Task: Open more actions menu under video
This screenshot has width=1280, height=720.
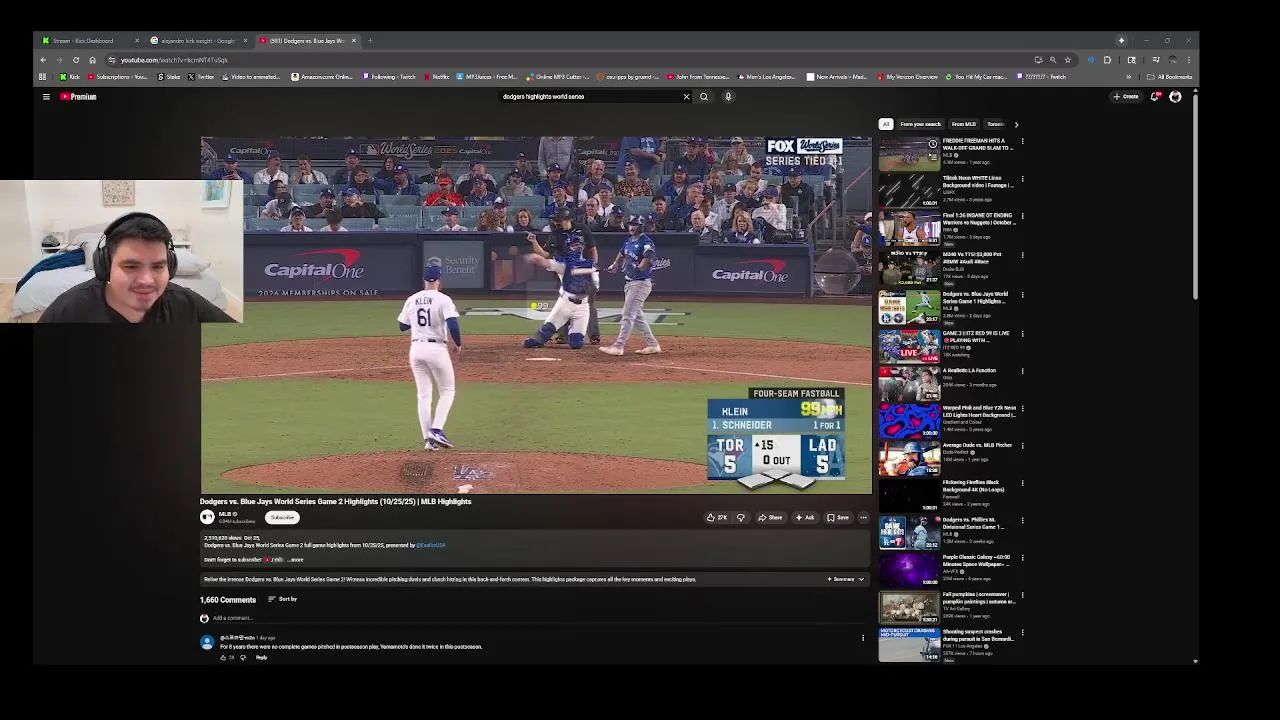Action: tap(863, 518)
